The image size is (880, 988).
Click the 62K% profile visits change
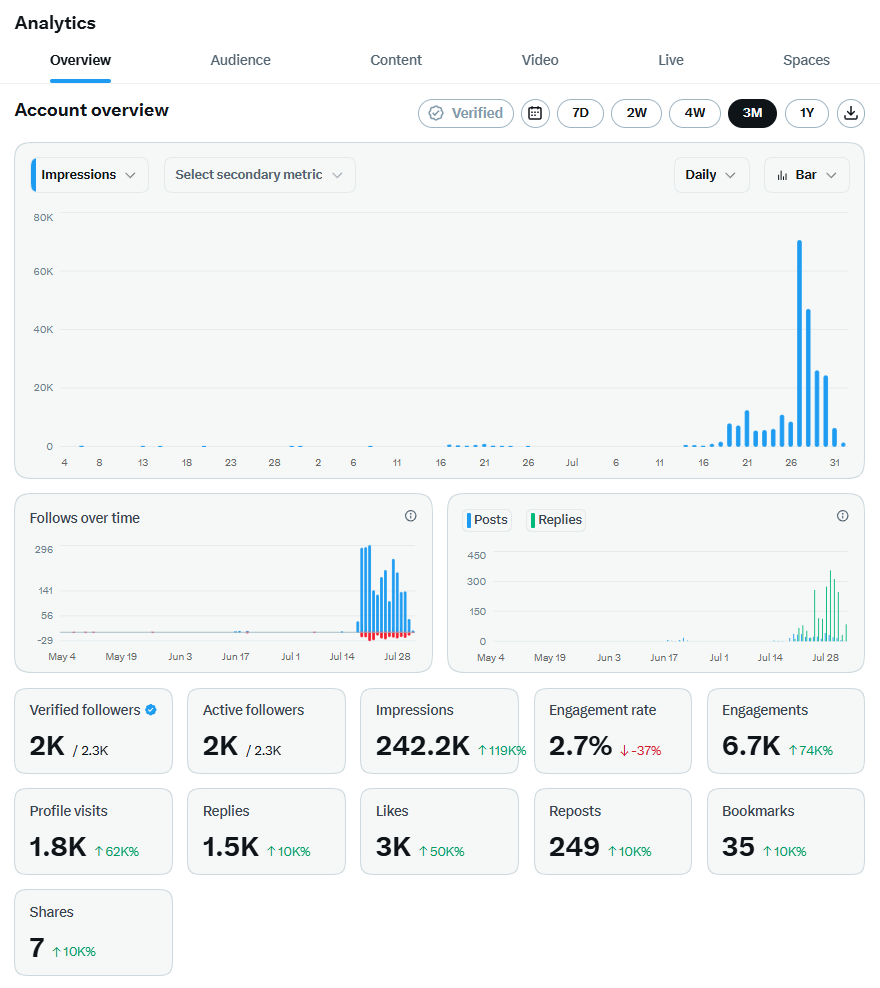click(117, 851)
